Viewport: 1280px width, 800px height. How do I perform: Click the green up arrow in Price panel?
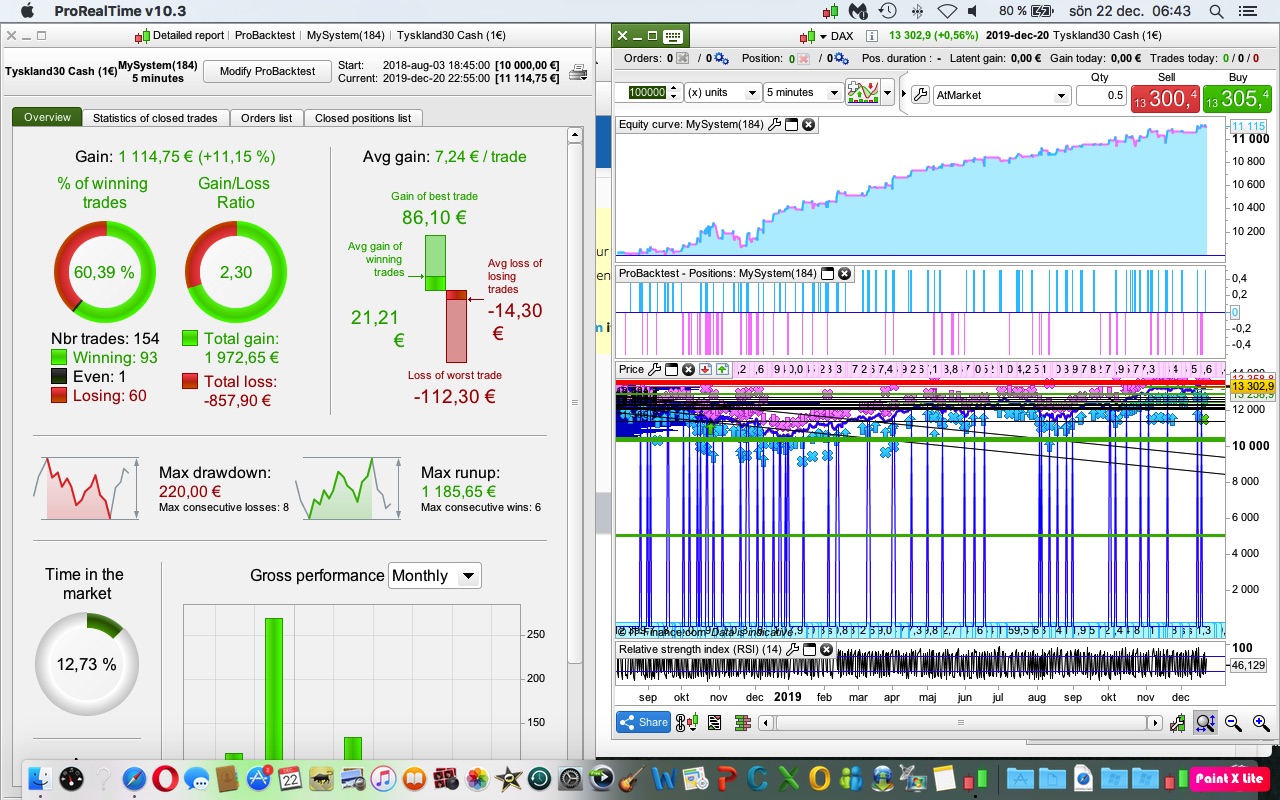click(722, 369)
